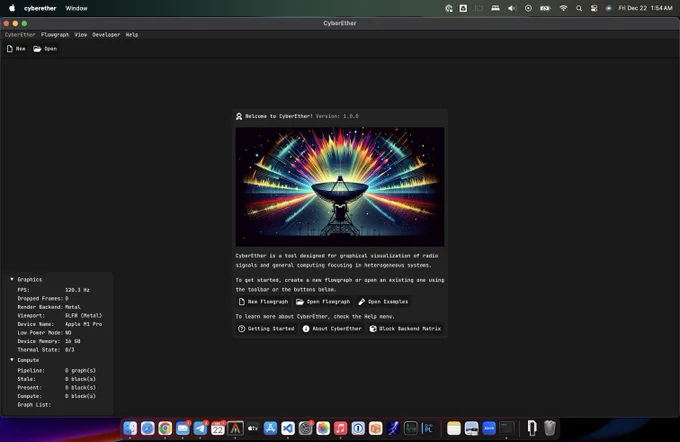Open System Settings from the Dock
The image size is (680, 442).
[305, 428]
